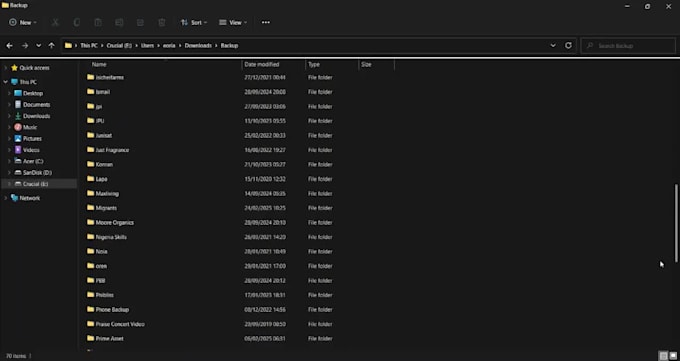This screenshot has height=361, width=680.
Task: Select Network in the navigation pane
Action: click(29, 198)
